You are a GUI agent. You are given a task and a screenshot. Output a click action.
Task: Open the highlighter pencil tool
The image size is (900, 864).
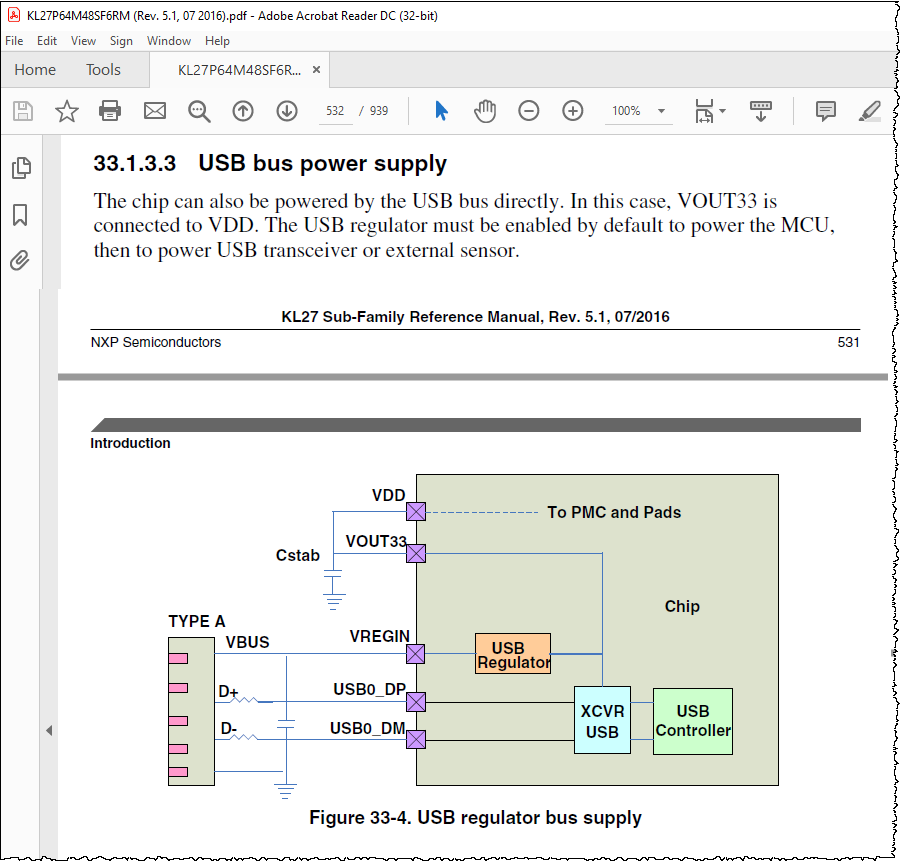pyautogui.click(x=868, y=111)
